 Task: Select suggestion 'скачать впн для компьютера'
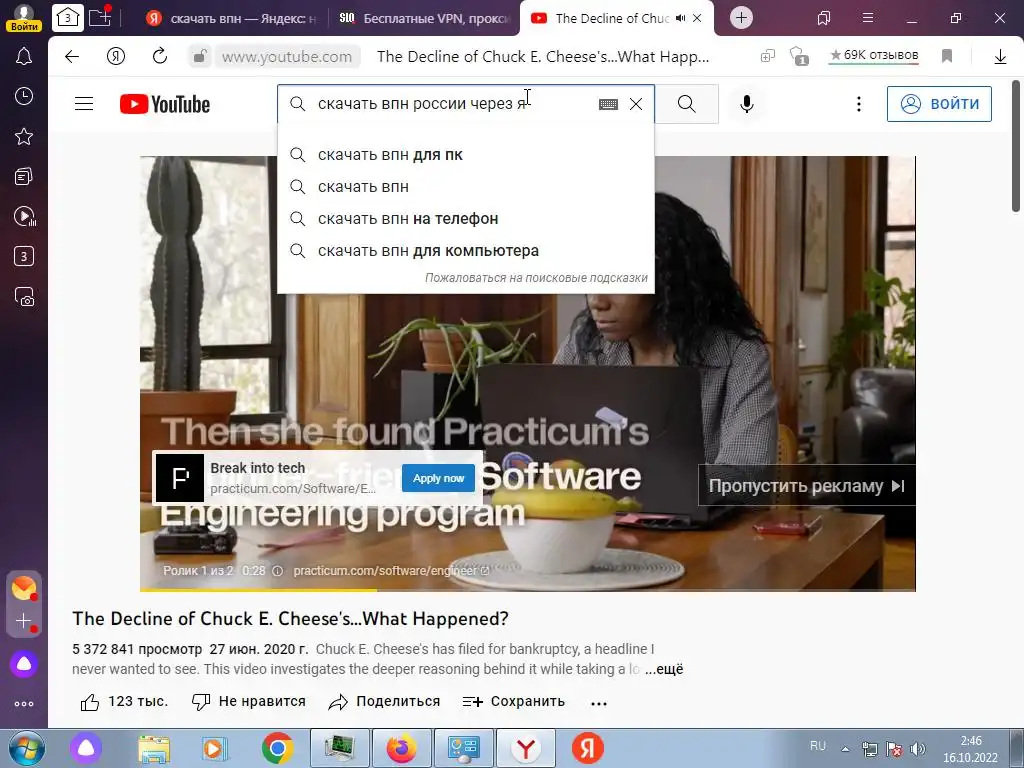(x=466, y=251)
